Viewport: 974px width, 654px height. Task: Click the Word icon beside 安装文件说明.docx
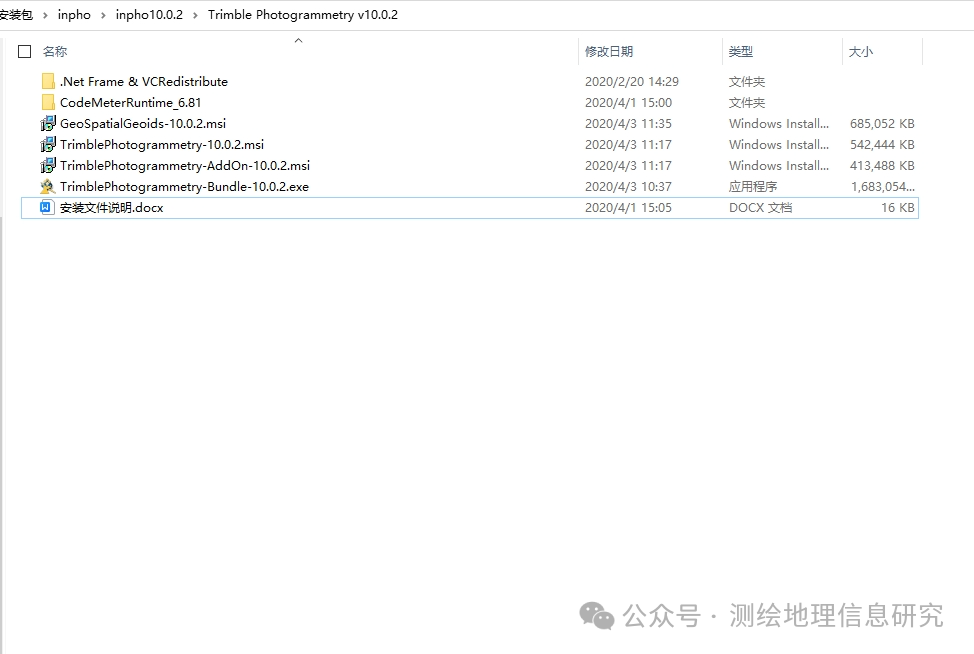pos(46,207)
